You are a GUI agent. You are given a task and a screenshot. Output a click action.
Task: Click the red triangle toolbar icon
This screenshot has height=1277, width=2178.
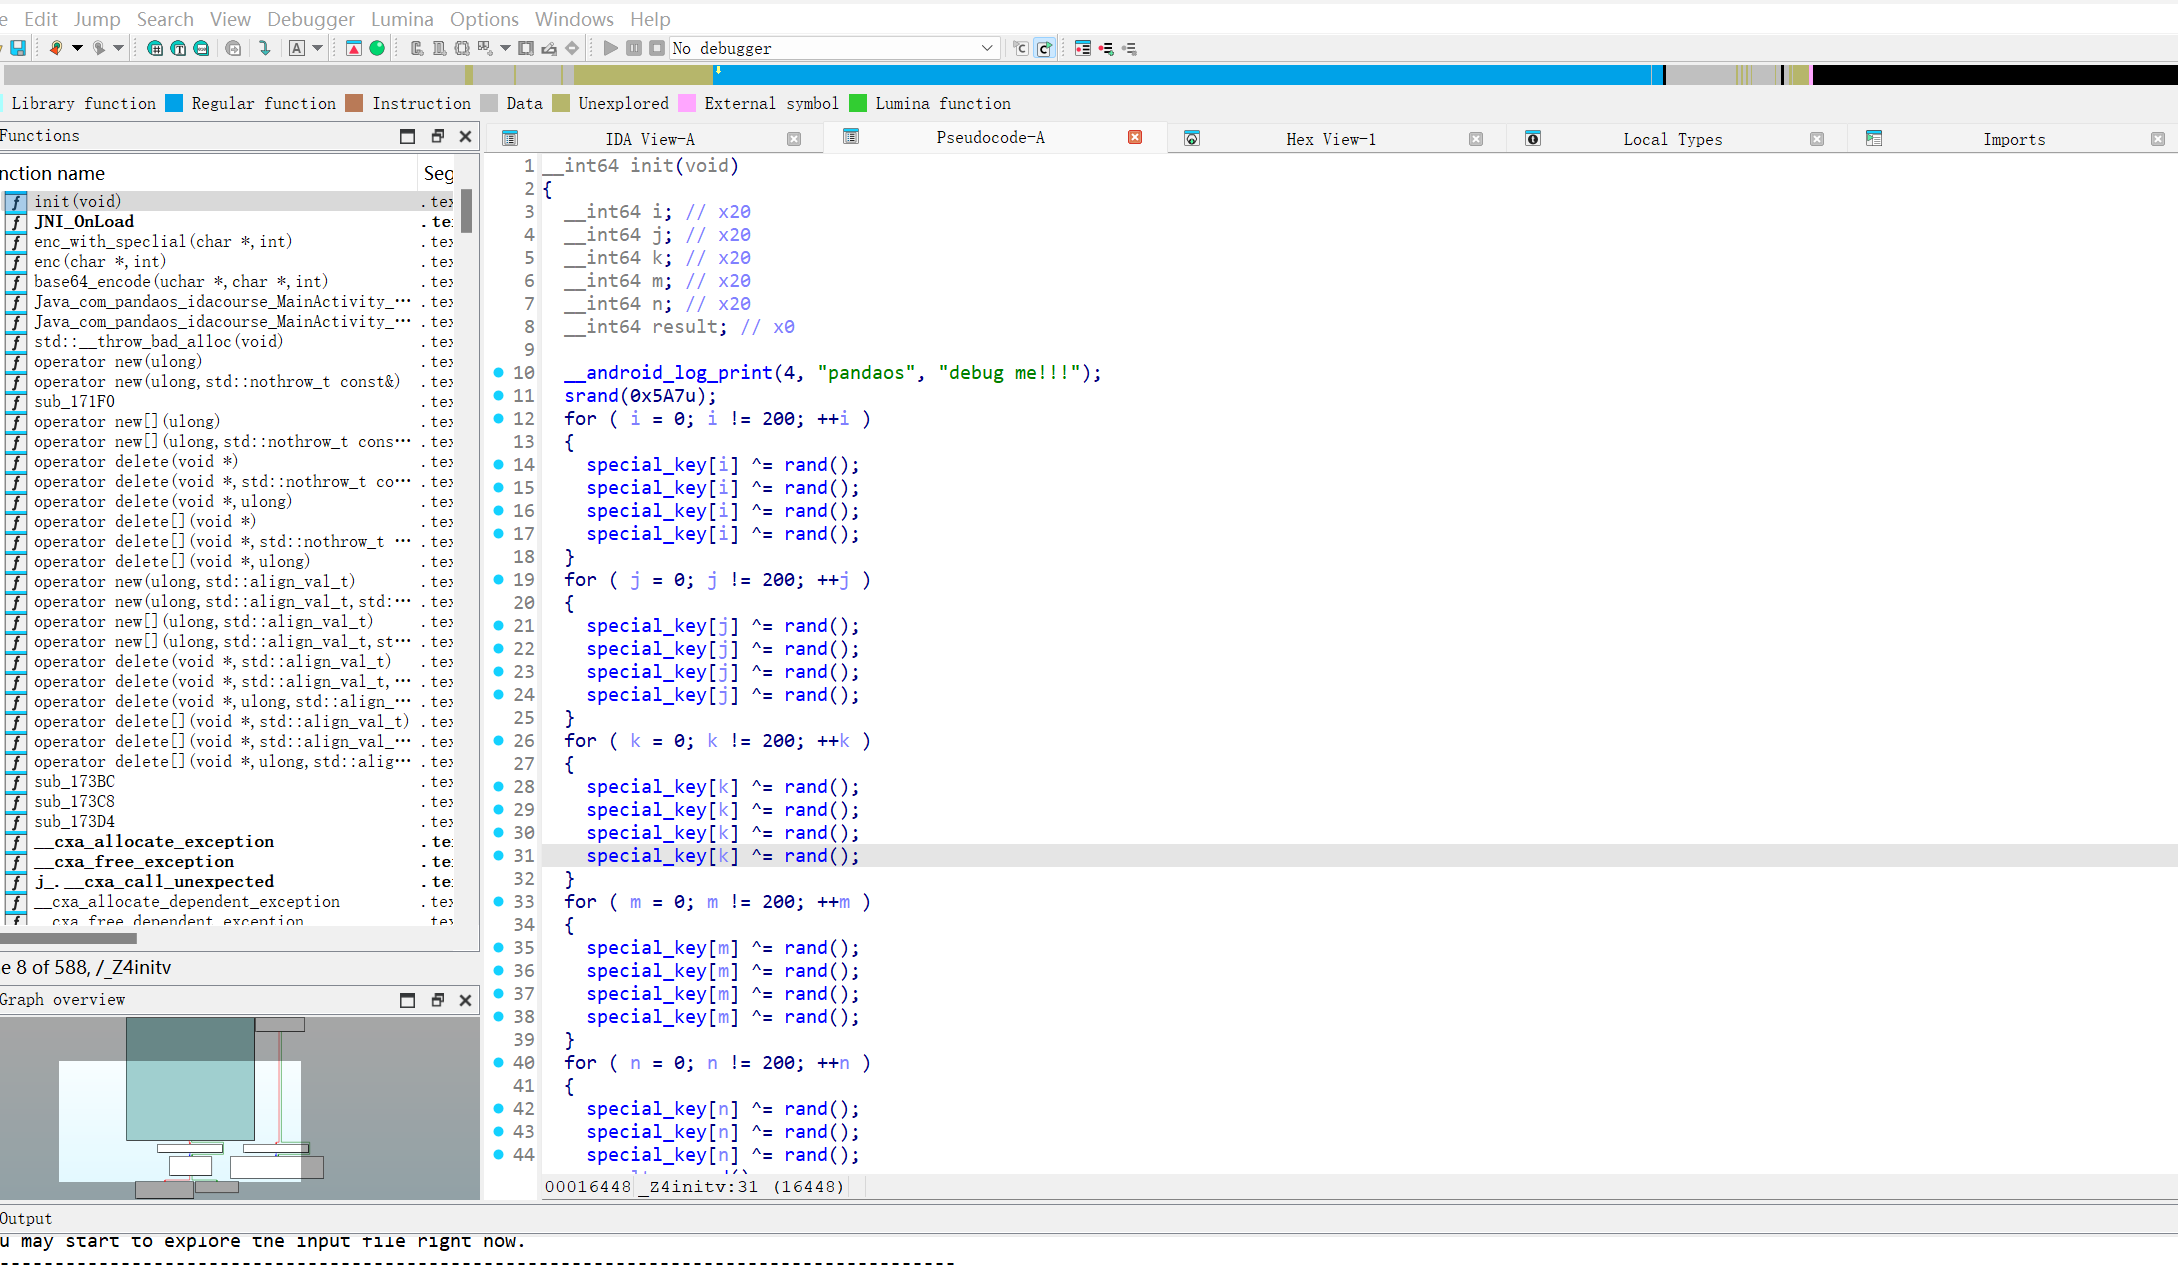click(x=354, y=48)
